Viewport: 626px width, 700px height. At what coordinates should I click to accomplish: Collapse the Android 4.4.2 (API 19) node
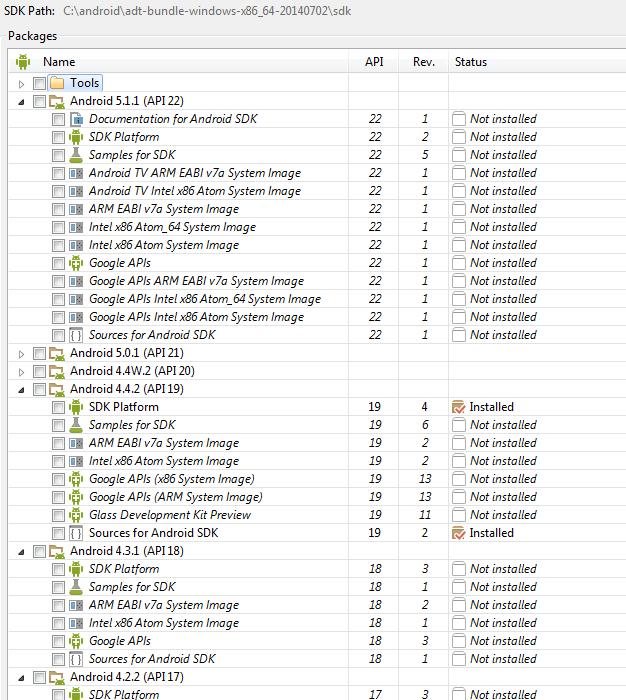pos(21,390)
